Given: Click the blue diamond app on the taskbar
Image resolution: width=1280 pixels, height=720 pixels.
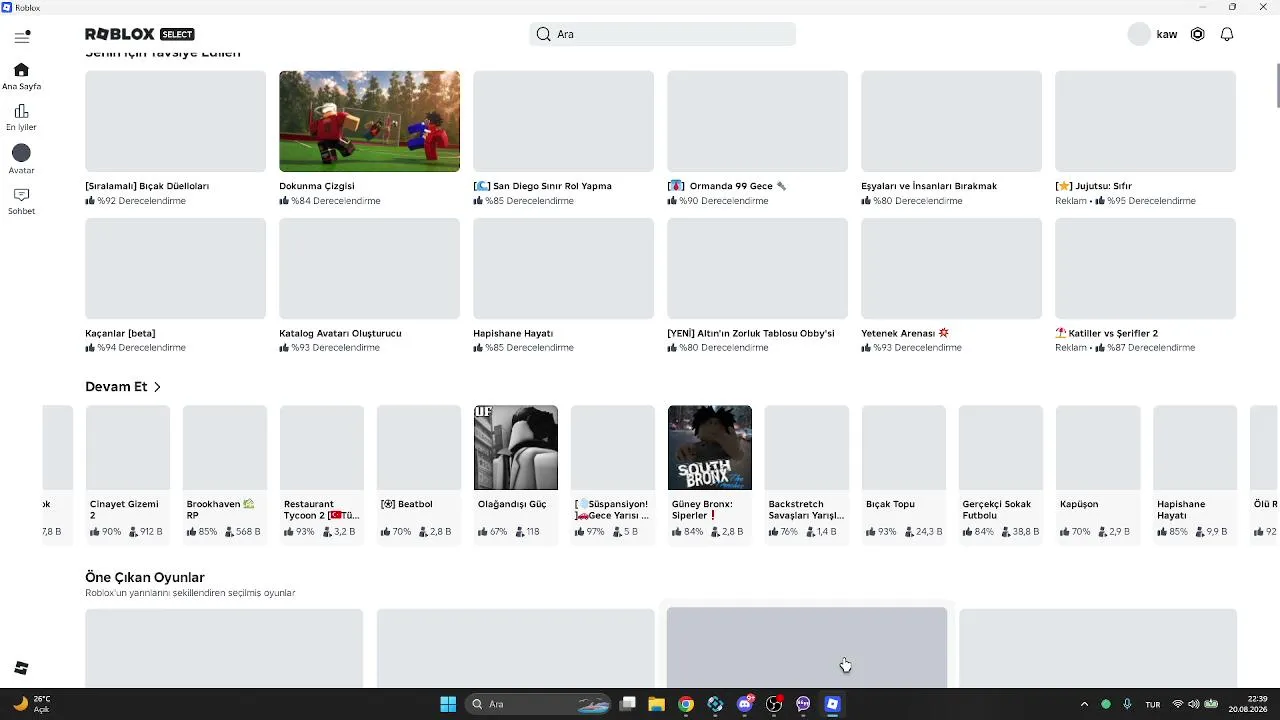Looking at the screenshot, I should 715,704.
